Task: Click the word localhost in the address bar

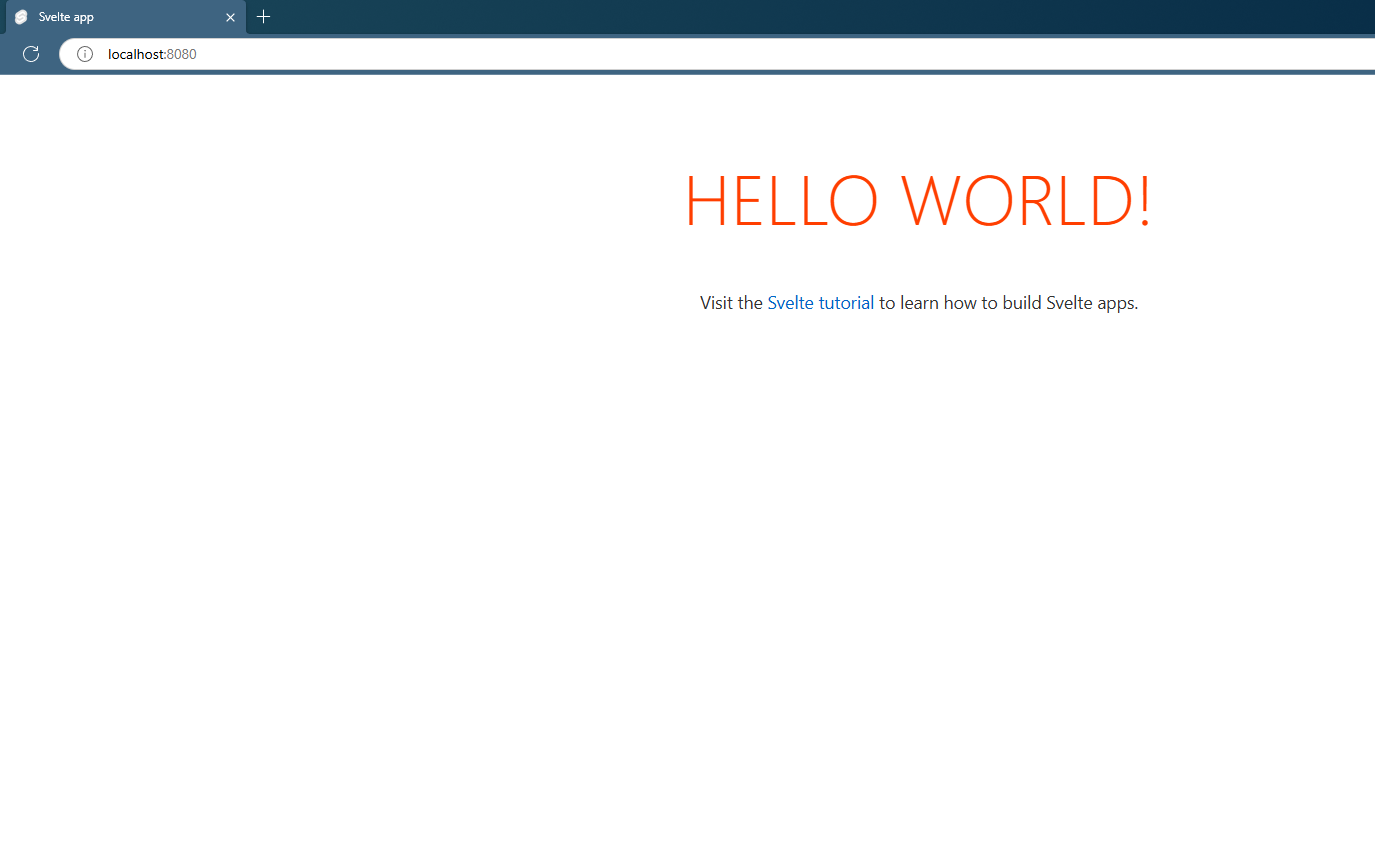Action: 135,54
